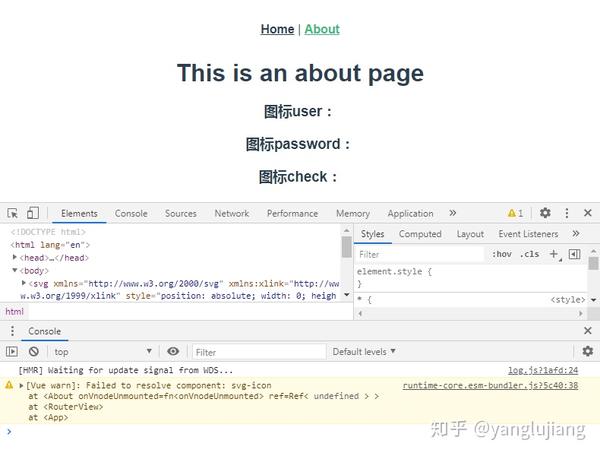Click the Elements panel vertical scrollbar thumb
The image size is (600, 456).
pyautogui.click(x=347, y=247)
